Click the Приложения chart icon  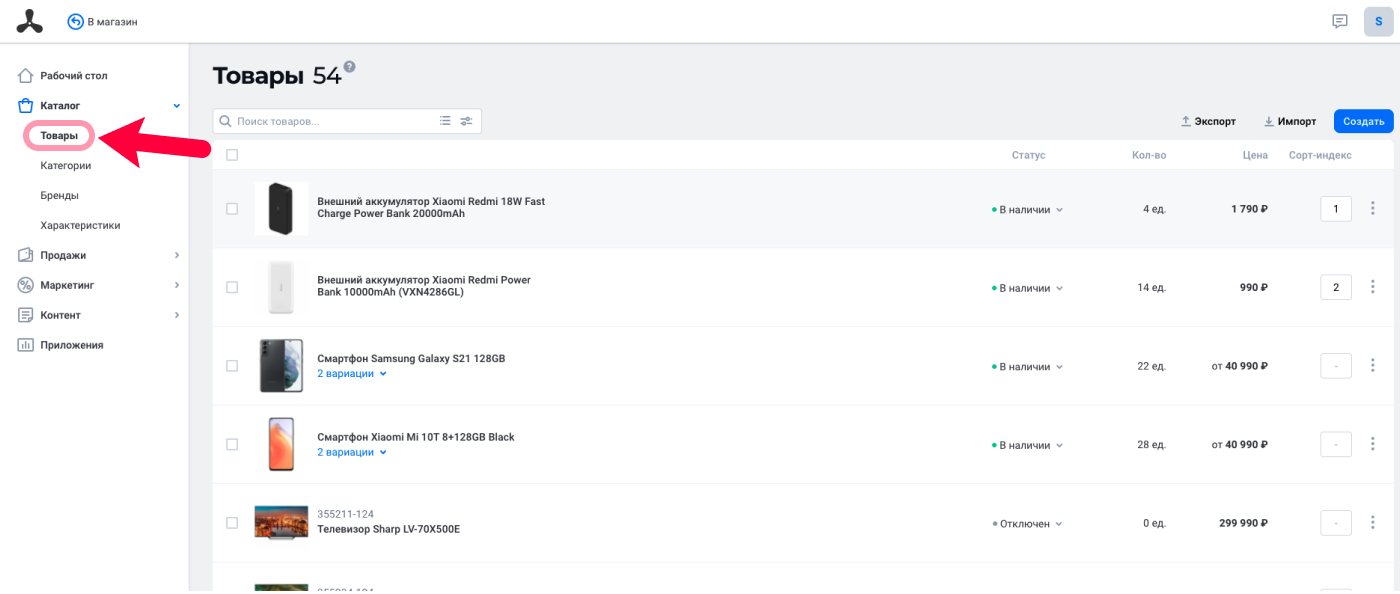(x=26, y=345)
